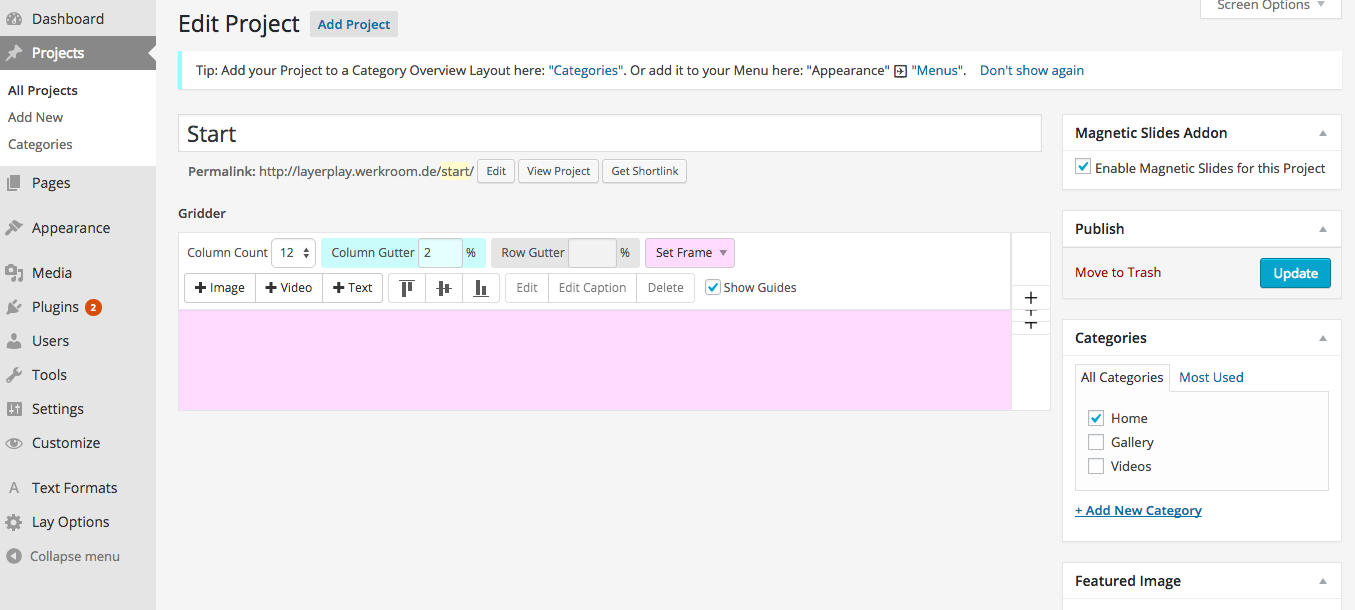Click the Customize eye icon in sidebar

coord(14,443)
